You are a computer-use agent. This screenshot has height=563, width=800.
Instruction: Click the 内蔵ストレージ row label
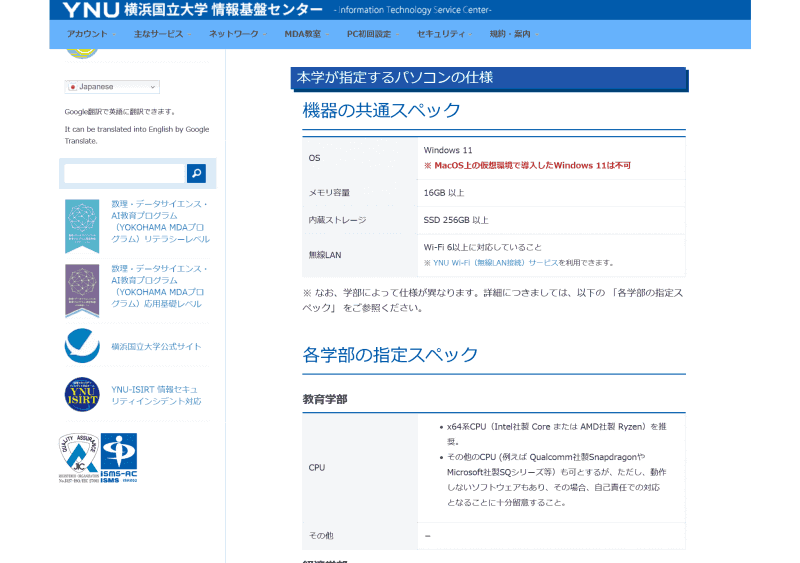pyautogui.click(x=337, y=221)
